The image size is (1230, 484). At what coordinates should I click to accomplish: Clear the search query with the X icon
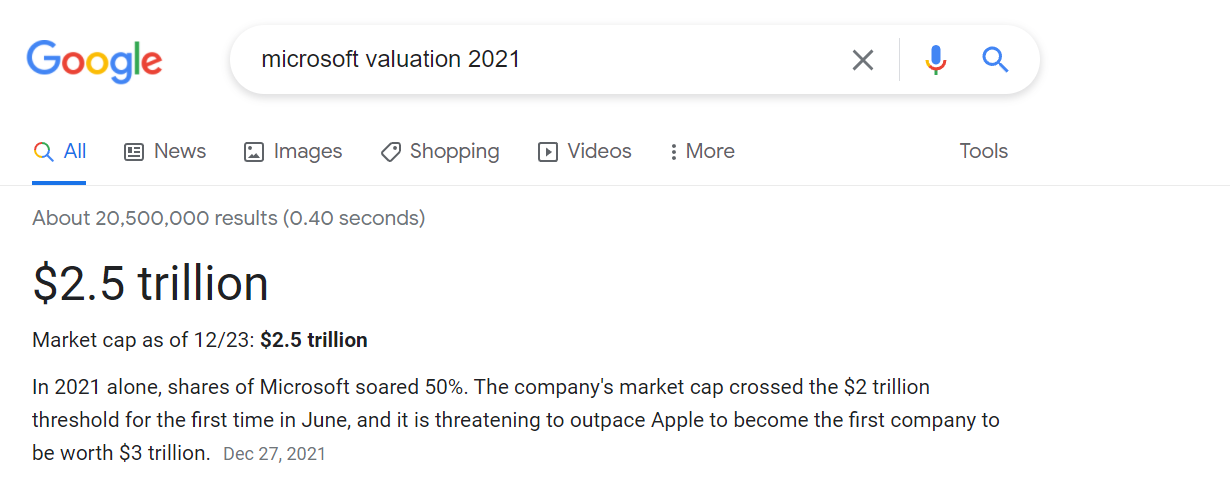click(x=862, y=60)
